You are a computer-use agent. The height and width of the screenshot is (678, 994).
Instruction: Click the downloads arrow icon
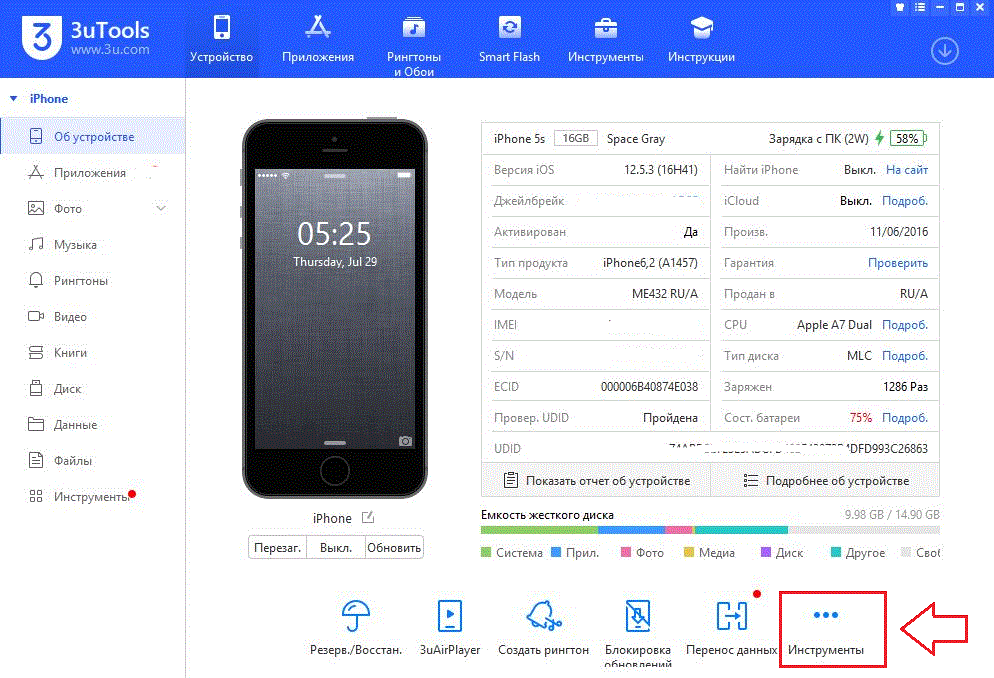point(945,51)
